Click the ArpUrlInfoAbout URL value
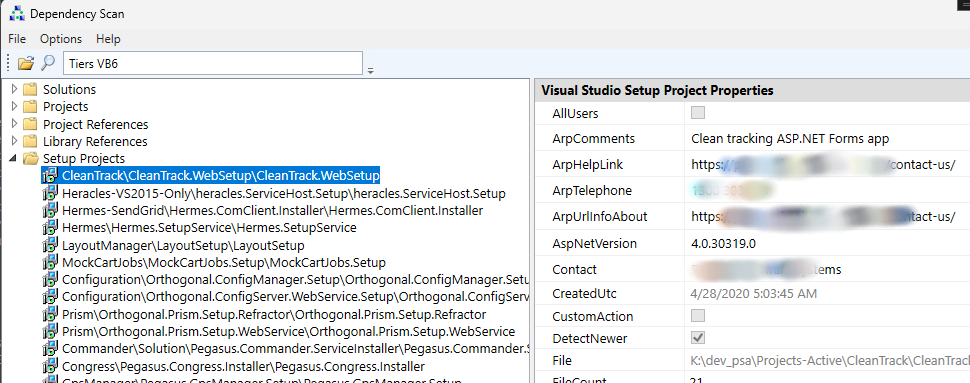Image resolution: width=970 pixels, height=383 pixels. (823, 217)
